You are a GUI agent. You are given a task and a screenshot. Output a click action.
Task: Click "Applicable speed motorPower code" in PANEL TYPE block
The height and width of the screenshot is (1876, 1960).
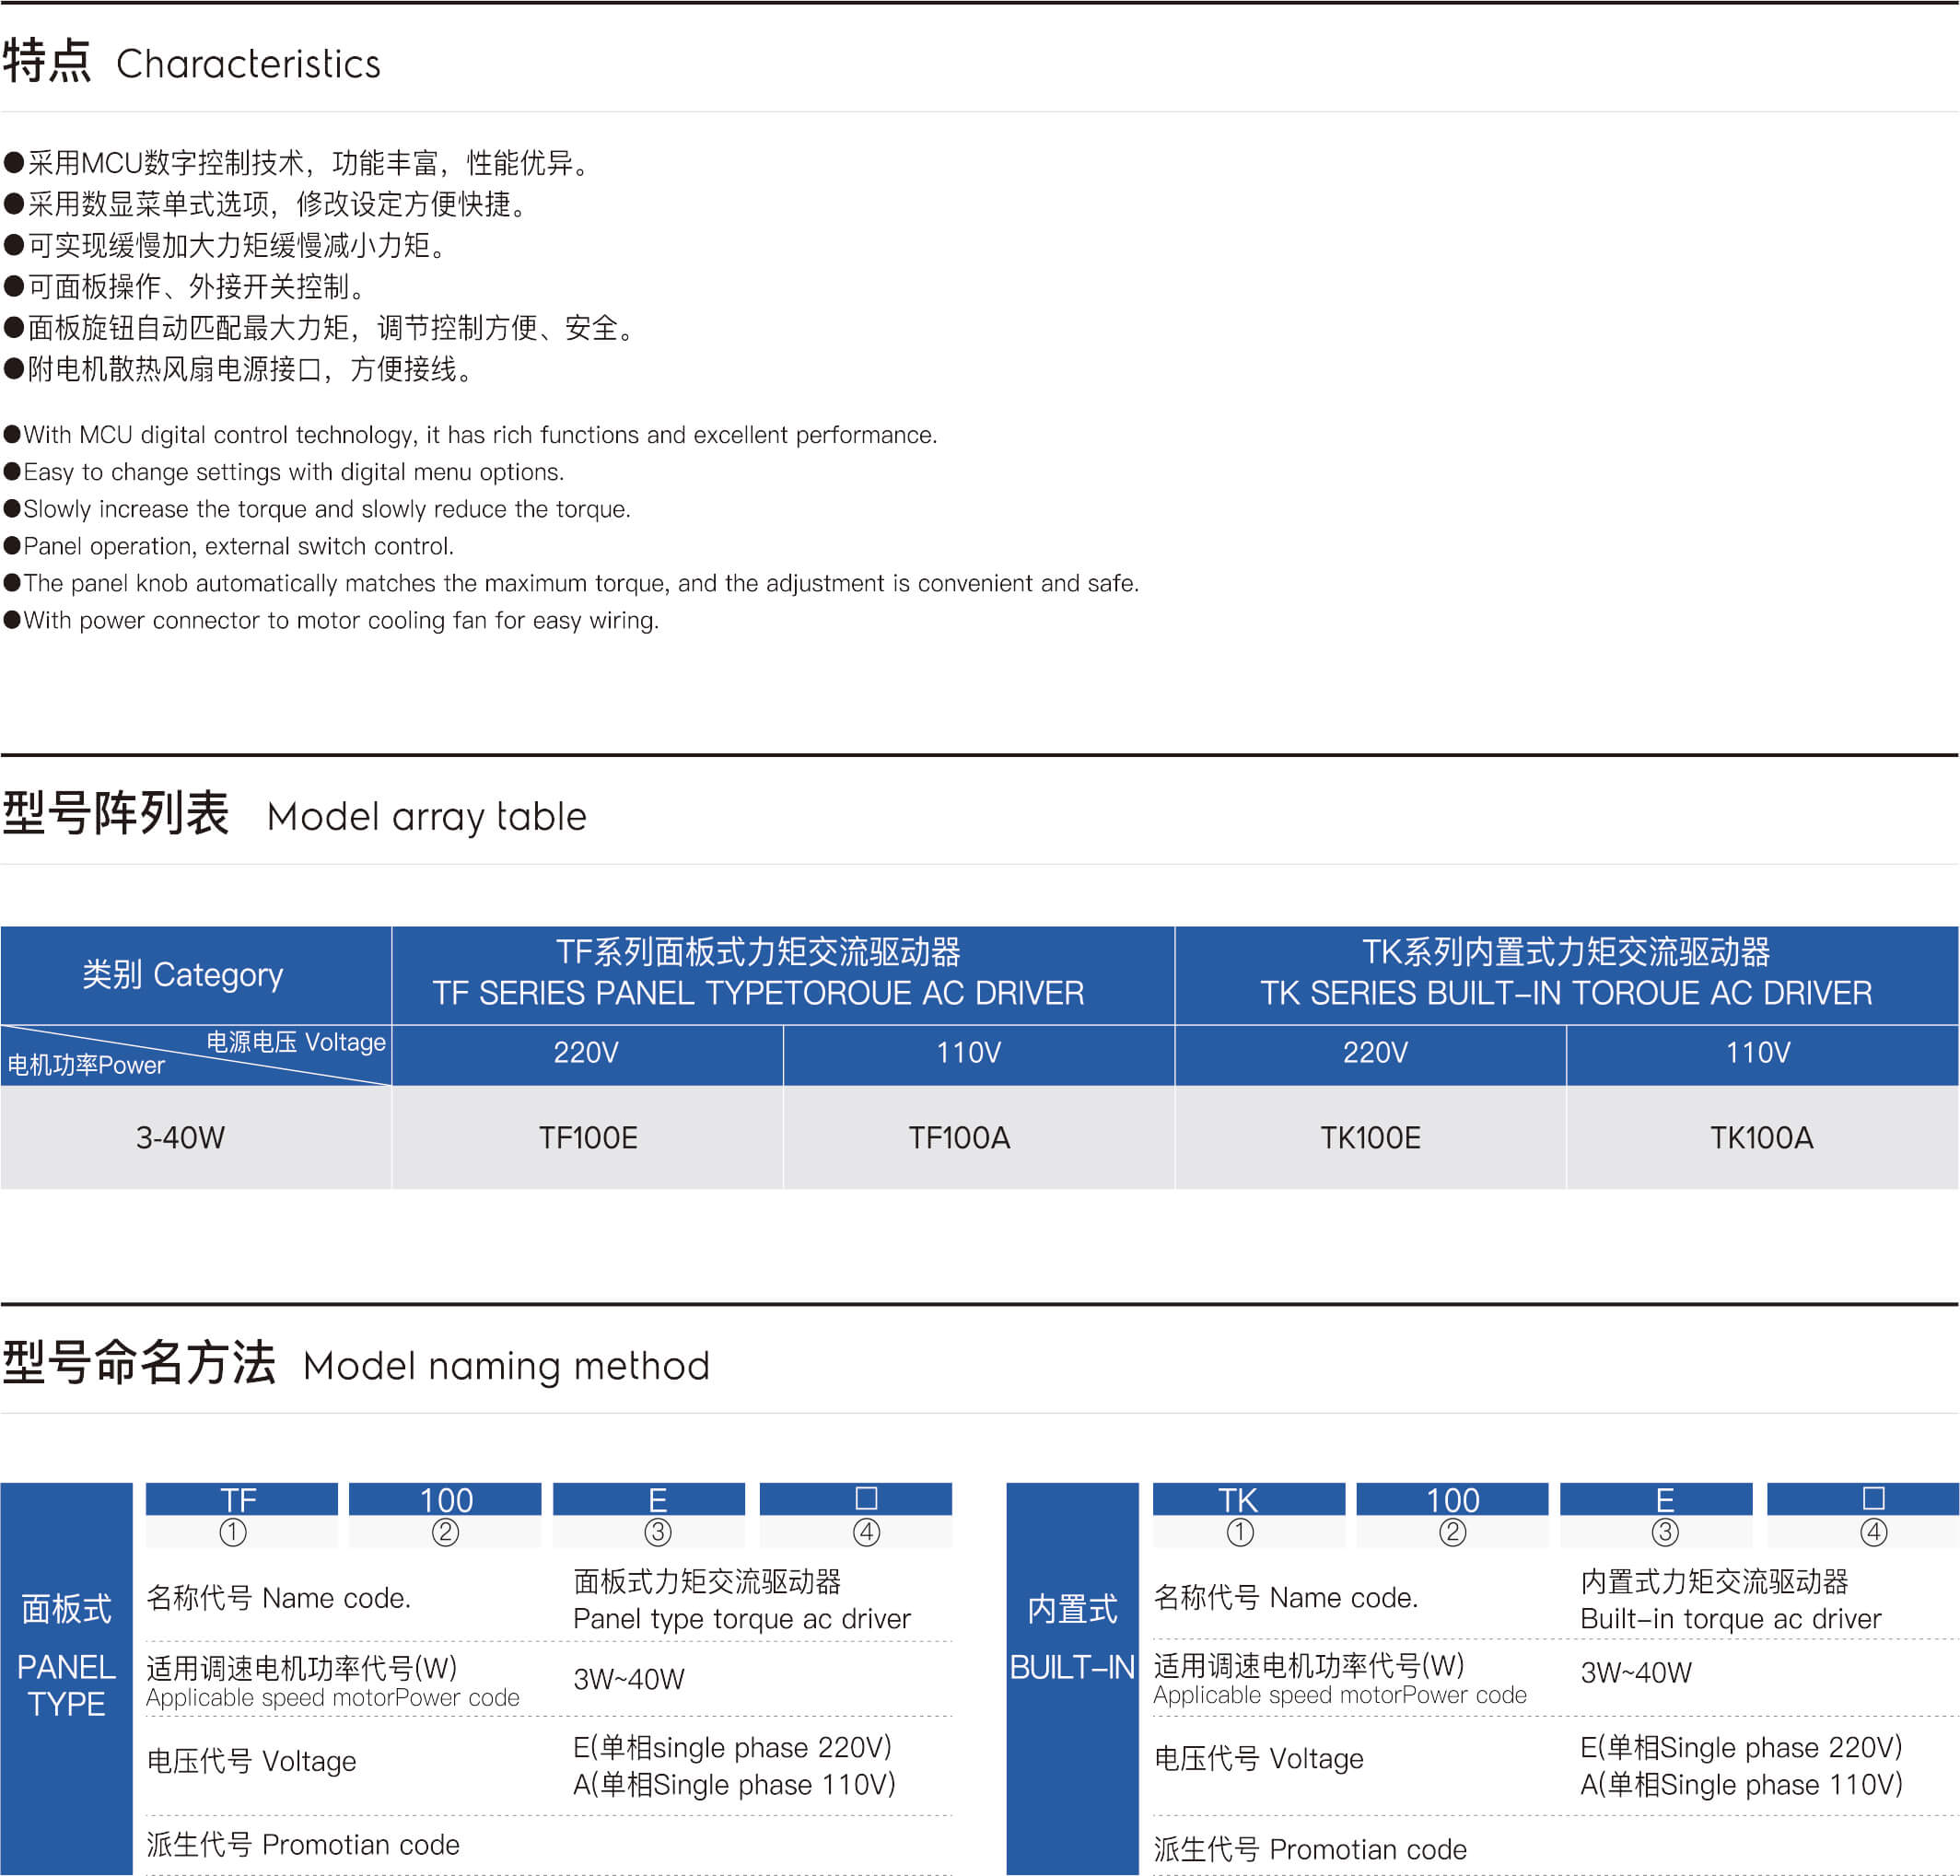point(333,1698)
